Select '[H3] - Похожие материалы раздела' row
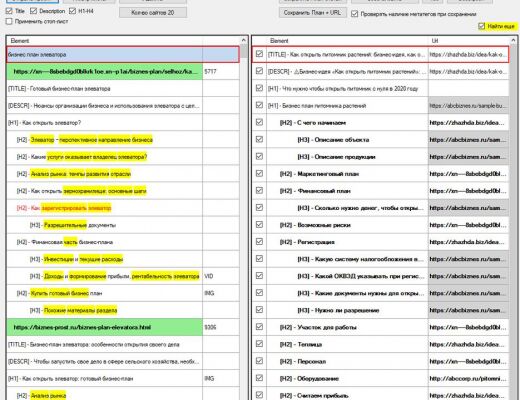 pyautogui.click(x=123, y=310)
